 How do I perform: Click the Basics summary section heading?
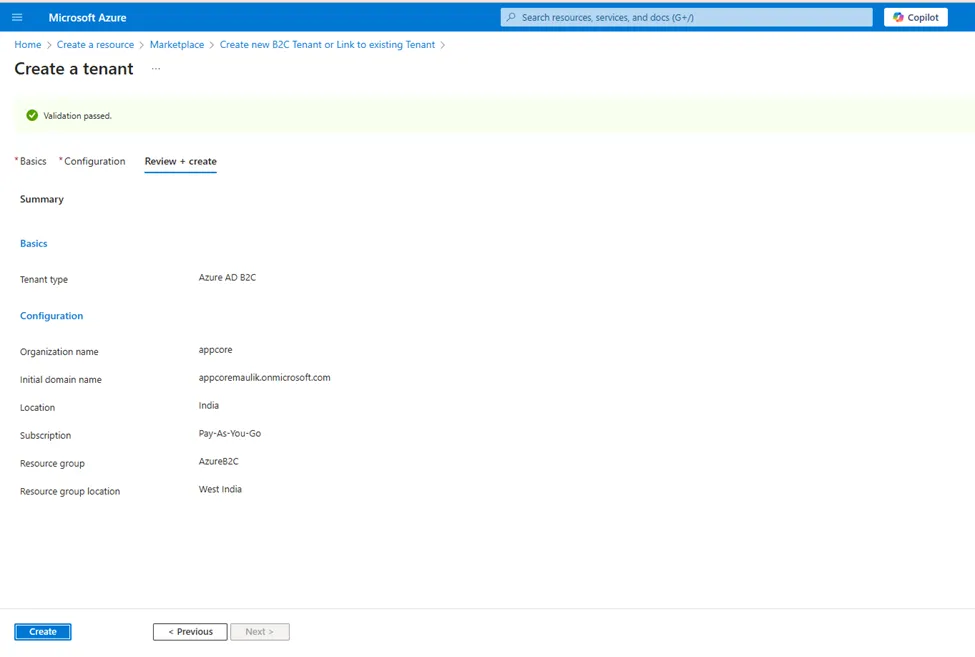click(x=33, y=243)
